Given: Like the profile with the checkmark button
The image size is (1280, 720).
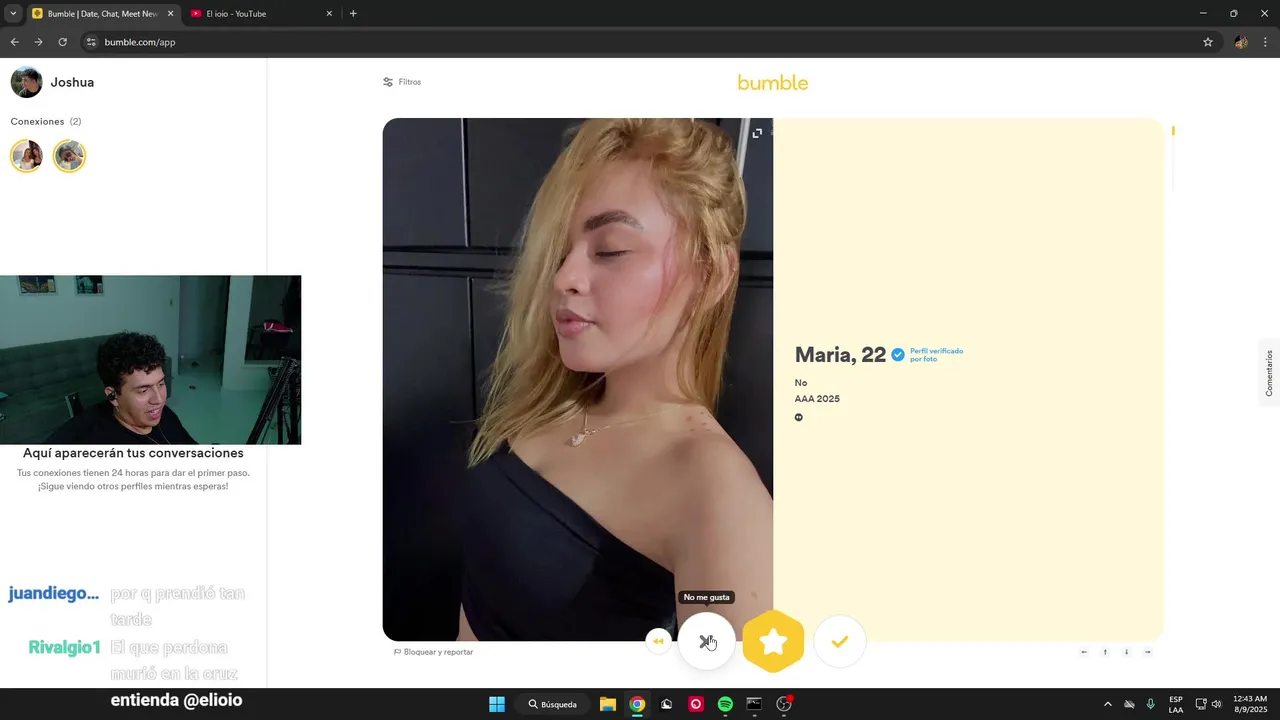Looking at the screenshot, I should 840,642.
